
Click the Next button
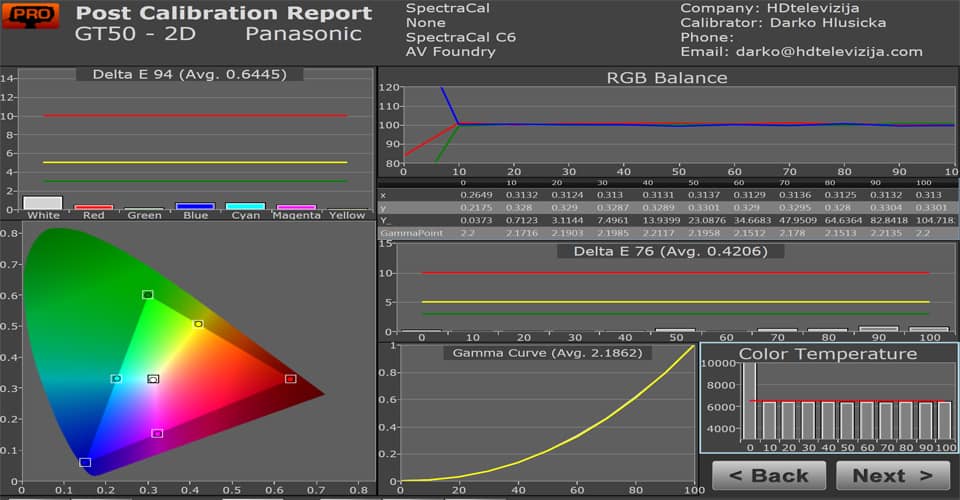pyautogui.click(x=891, y=476)
